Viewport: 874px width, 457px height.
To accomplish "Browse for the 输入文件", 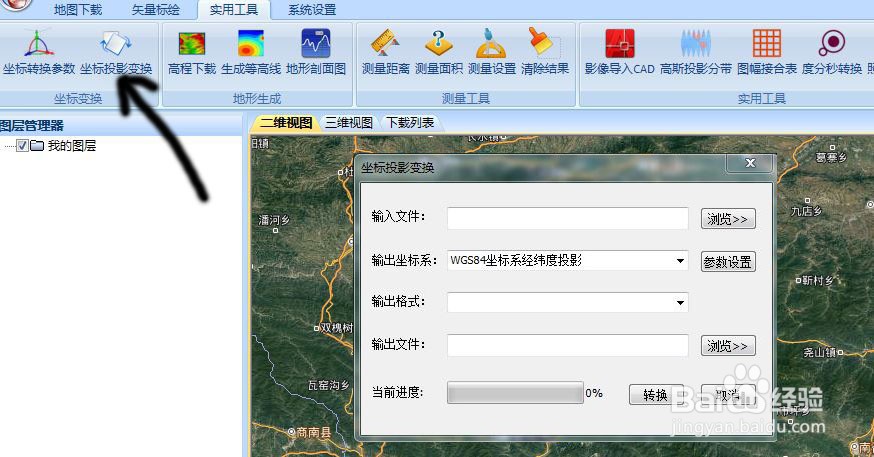I will coord(728,219).
